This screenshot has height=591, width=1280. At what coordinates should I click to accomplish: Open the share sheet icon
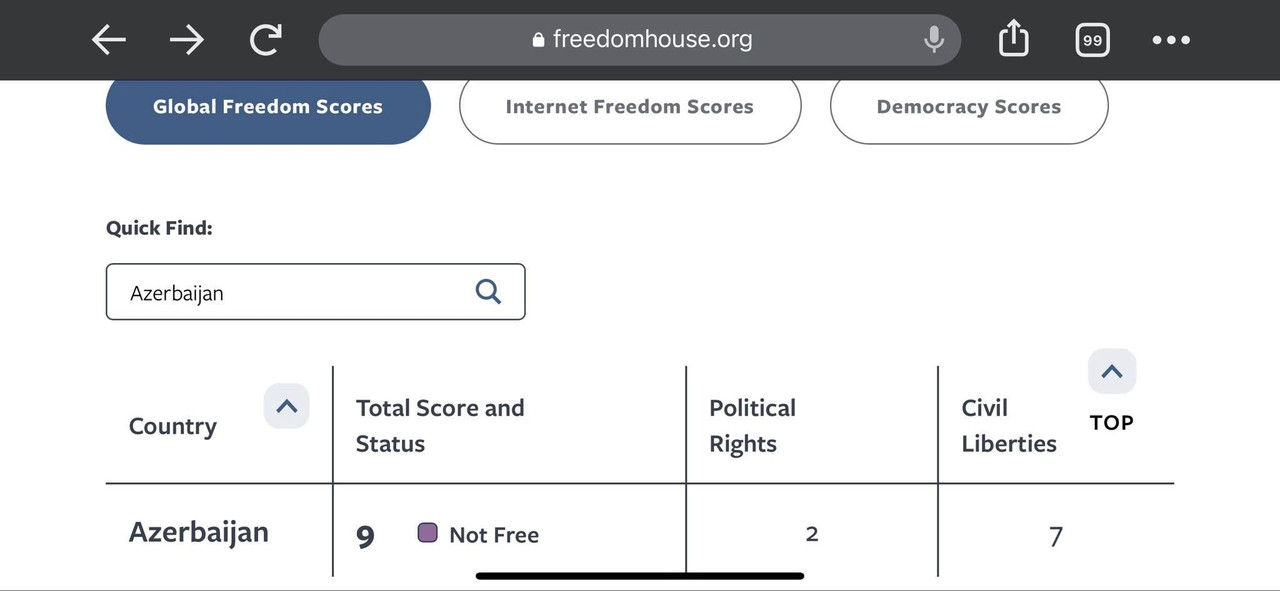click(1013, 39)
